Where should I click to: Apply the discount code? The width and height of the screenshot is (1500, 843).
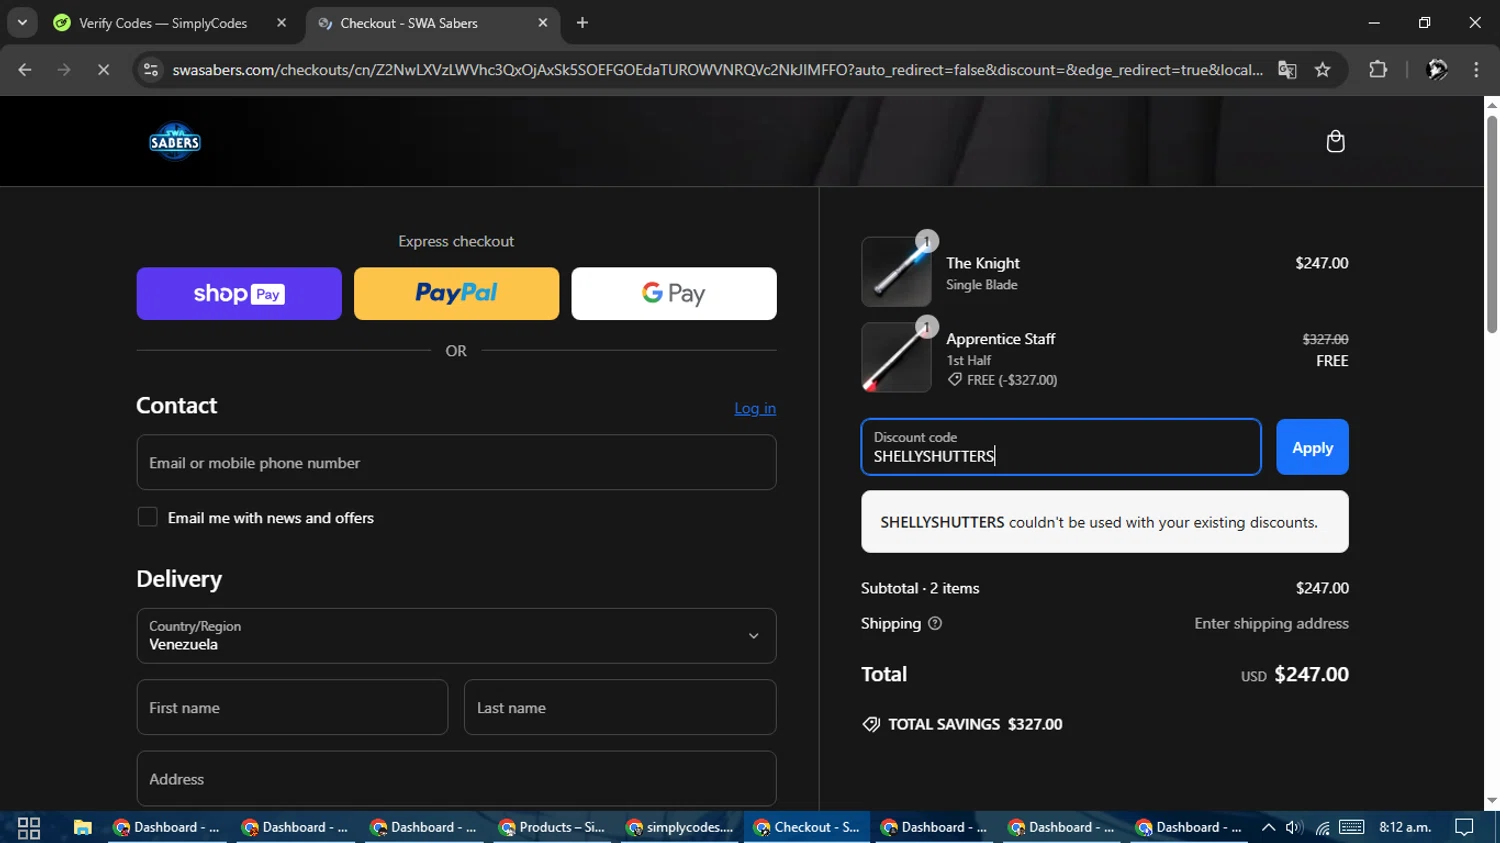tap(1312, 447)
